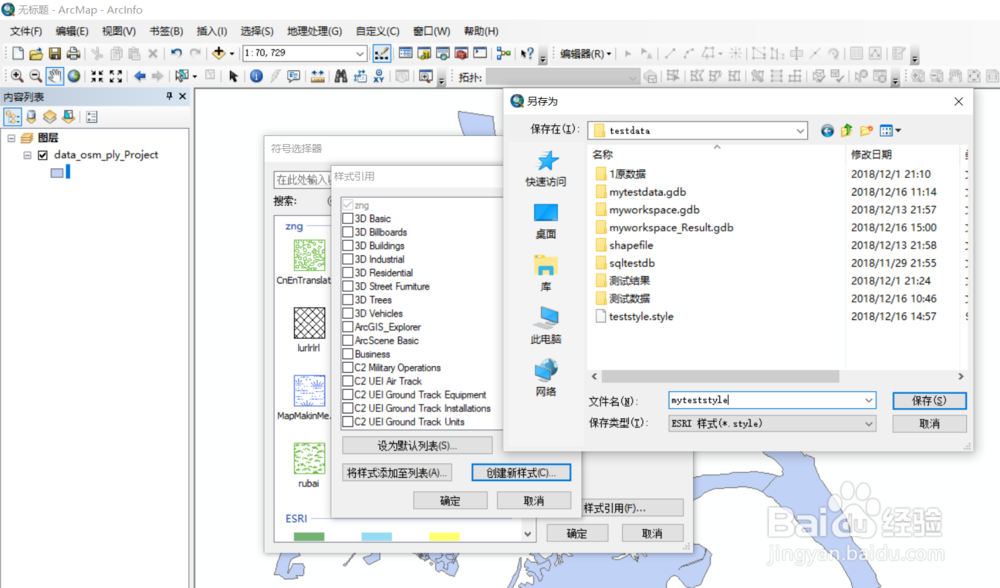Click the 保存(S) button
1000x588 pixels.
pyautogui.click(x=929, y=401)
